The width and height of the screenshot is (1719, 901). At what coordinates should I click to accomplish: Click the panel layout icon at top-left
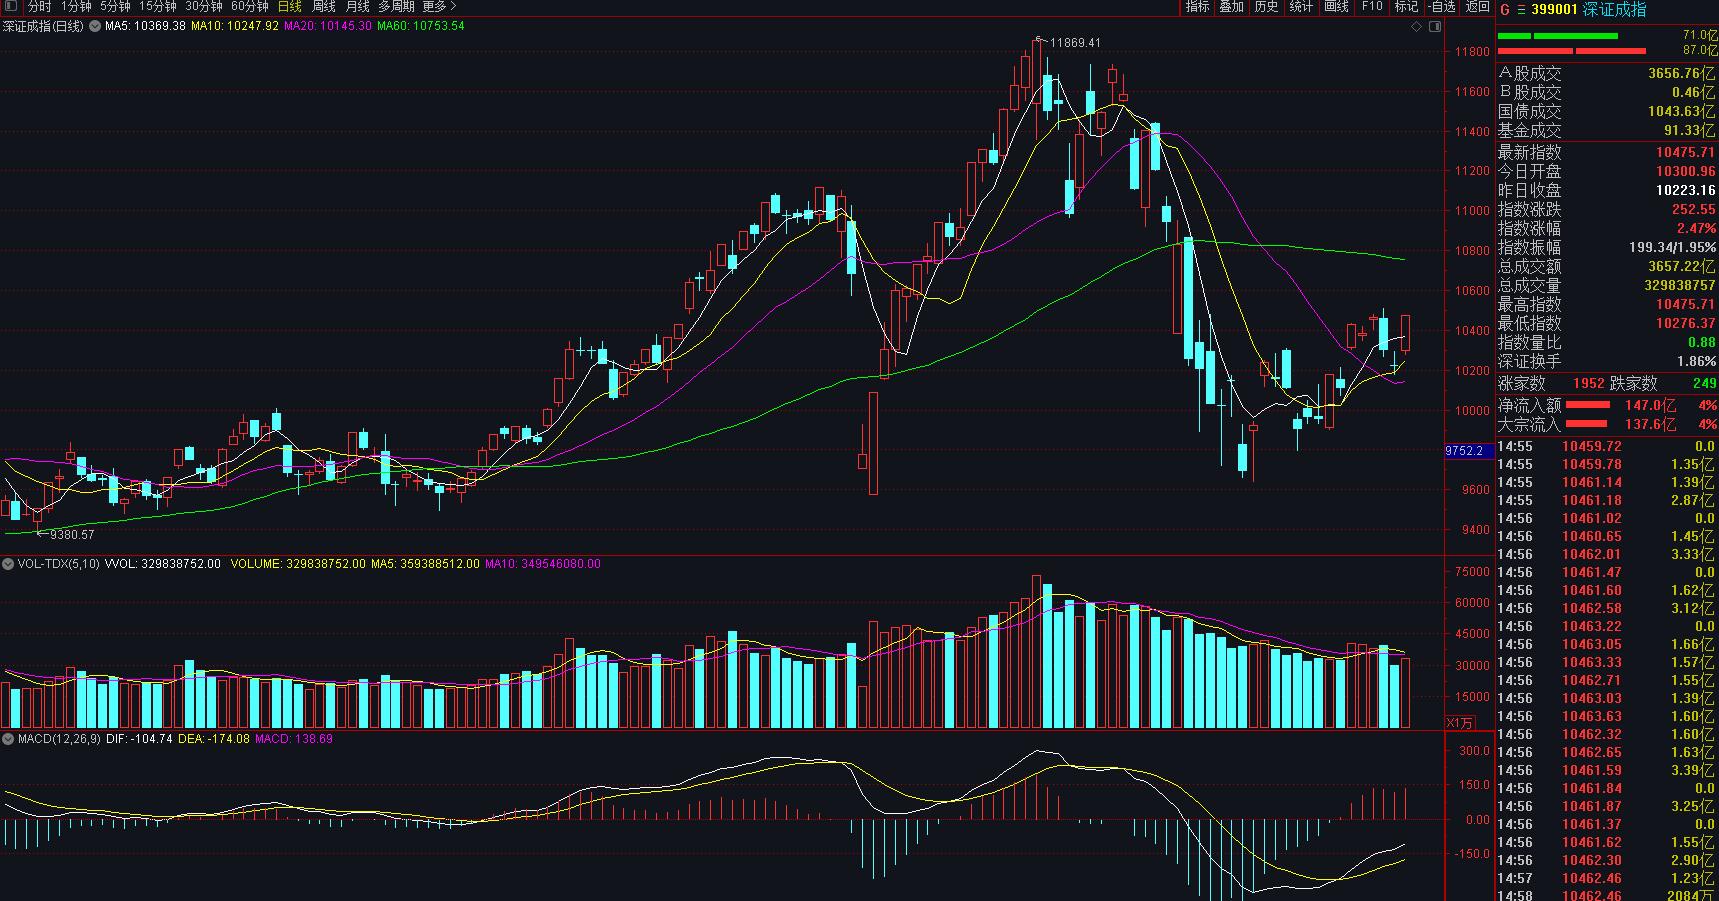(11, 7)
